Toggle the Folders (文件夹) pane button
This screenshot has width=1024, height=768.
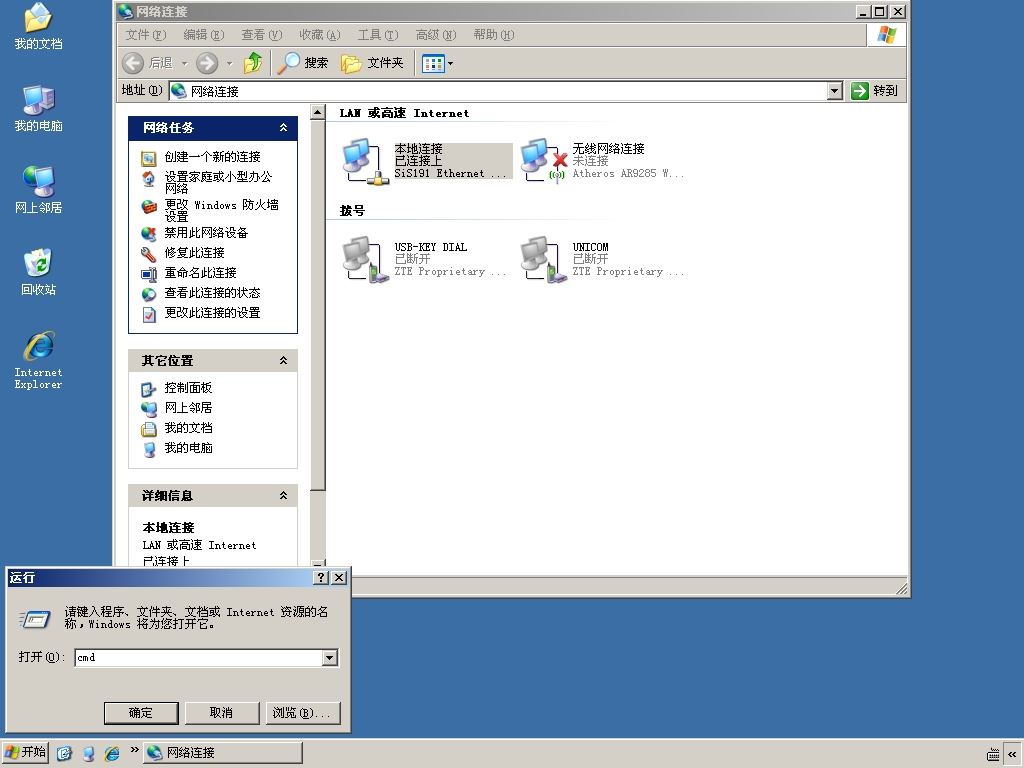(x=372, y=63)
